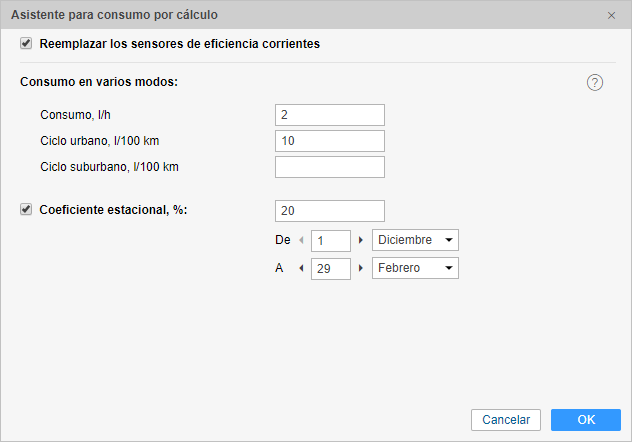
Task: Click the empty Ciclo suburbano field
Action: (330, 167)
